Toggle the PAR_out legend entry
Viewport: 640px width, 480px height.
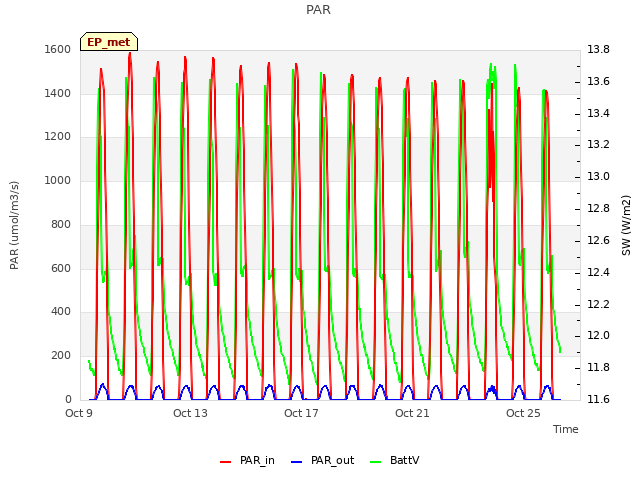coord(322,460)
